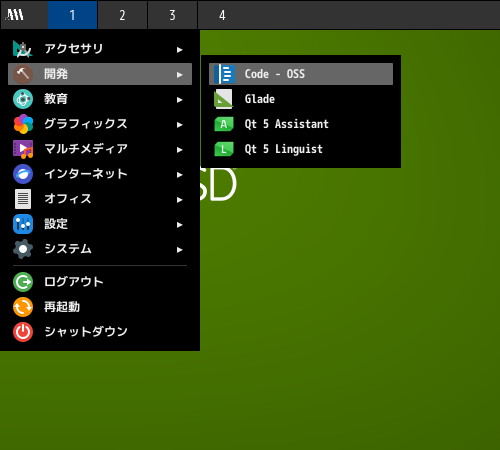Switch to workspace 2

pos(122,15)
